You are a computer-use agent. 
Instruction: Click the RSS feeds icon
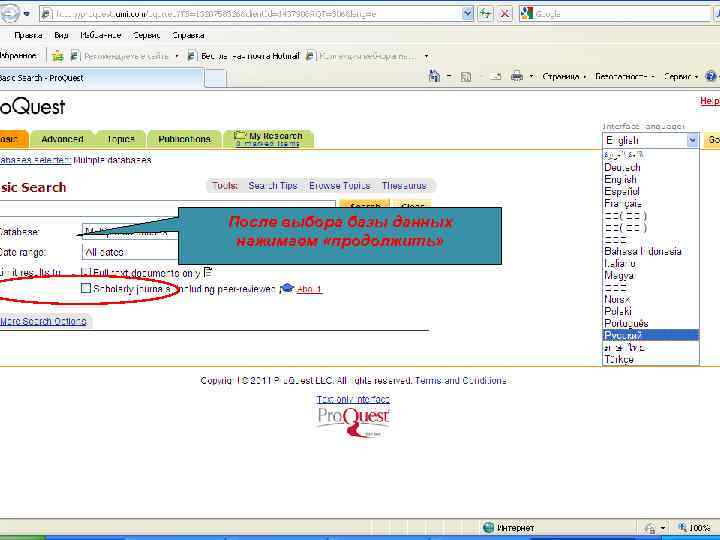click(x=466, y=77)
